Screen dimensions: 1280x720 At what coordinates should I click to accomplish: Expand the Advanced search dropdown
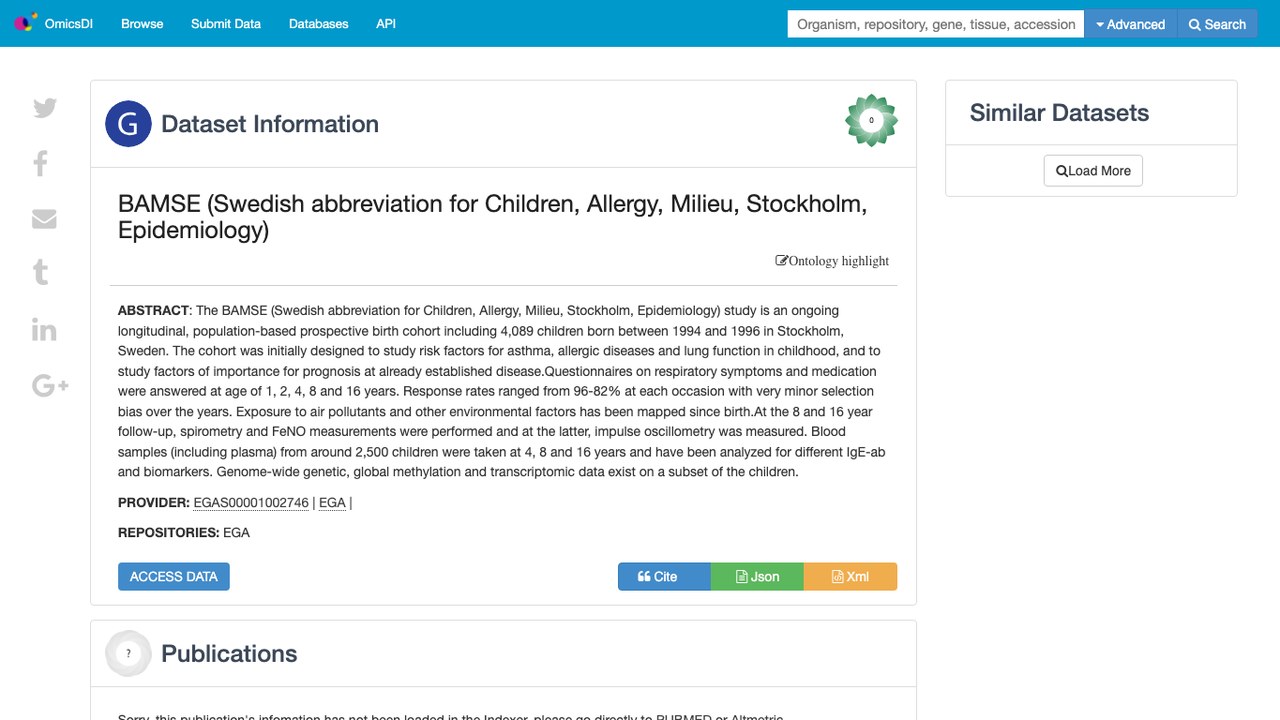click(1130, 24)
